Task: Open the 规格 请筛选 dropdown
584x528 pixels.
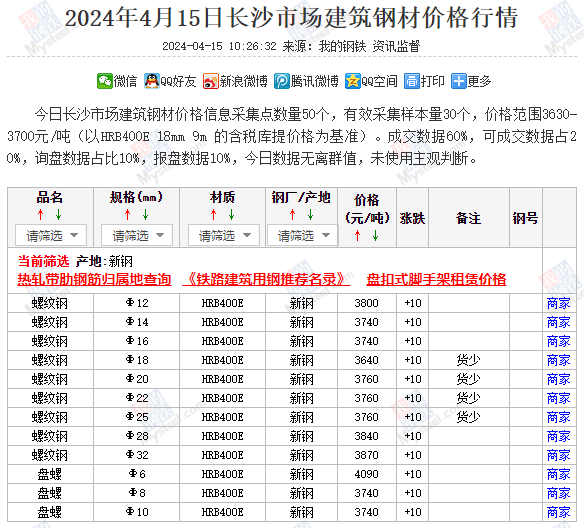Action: click(x=137, y=235)
